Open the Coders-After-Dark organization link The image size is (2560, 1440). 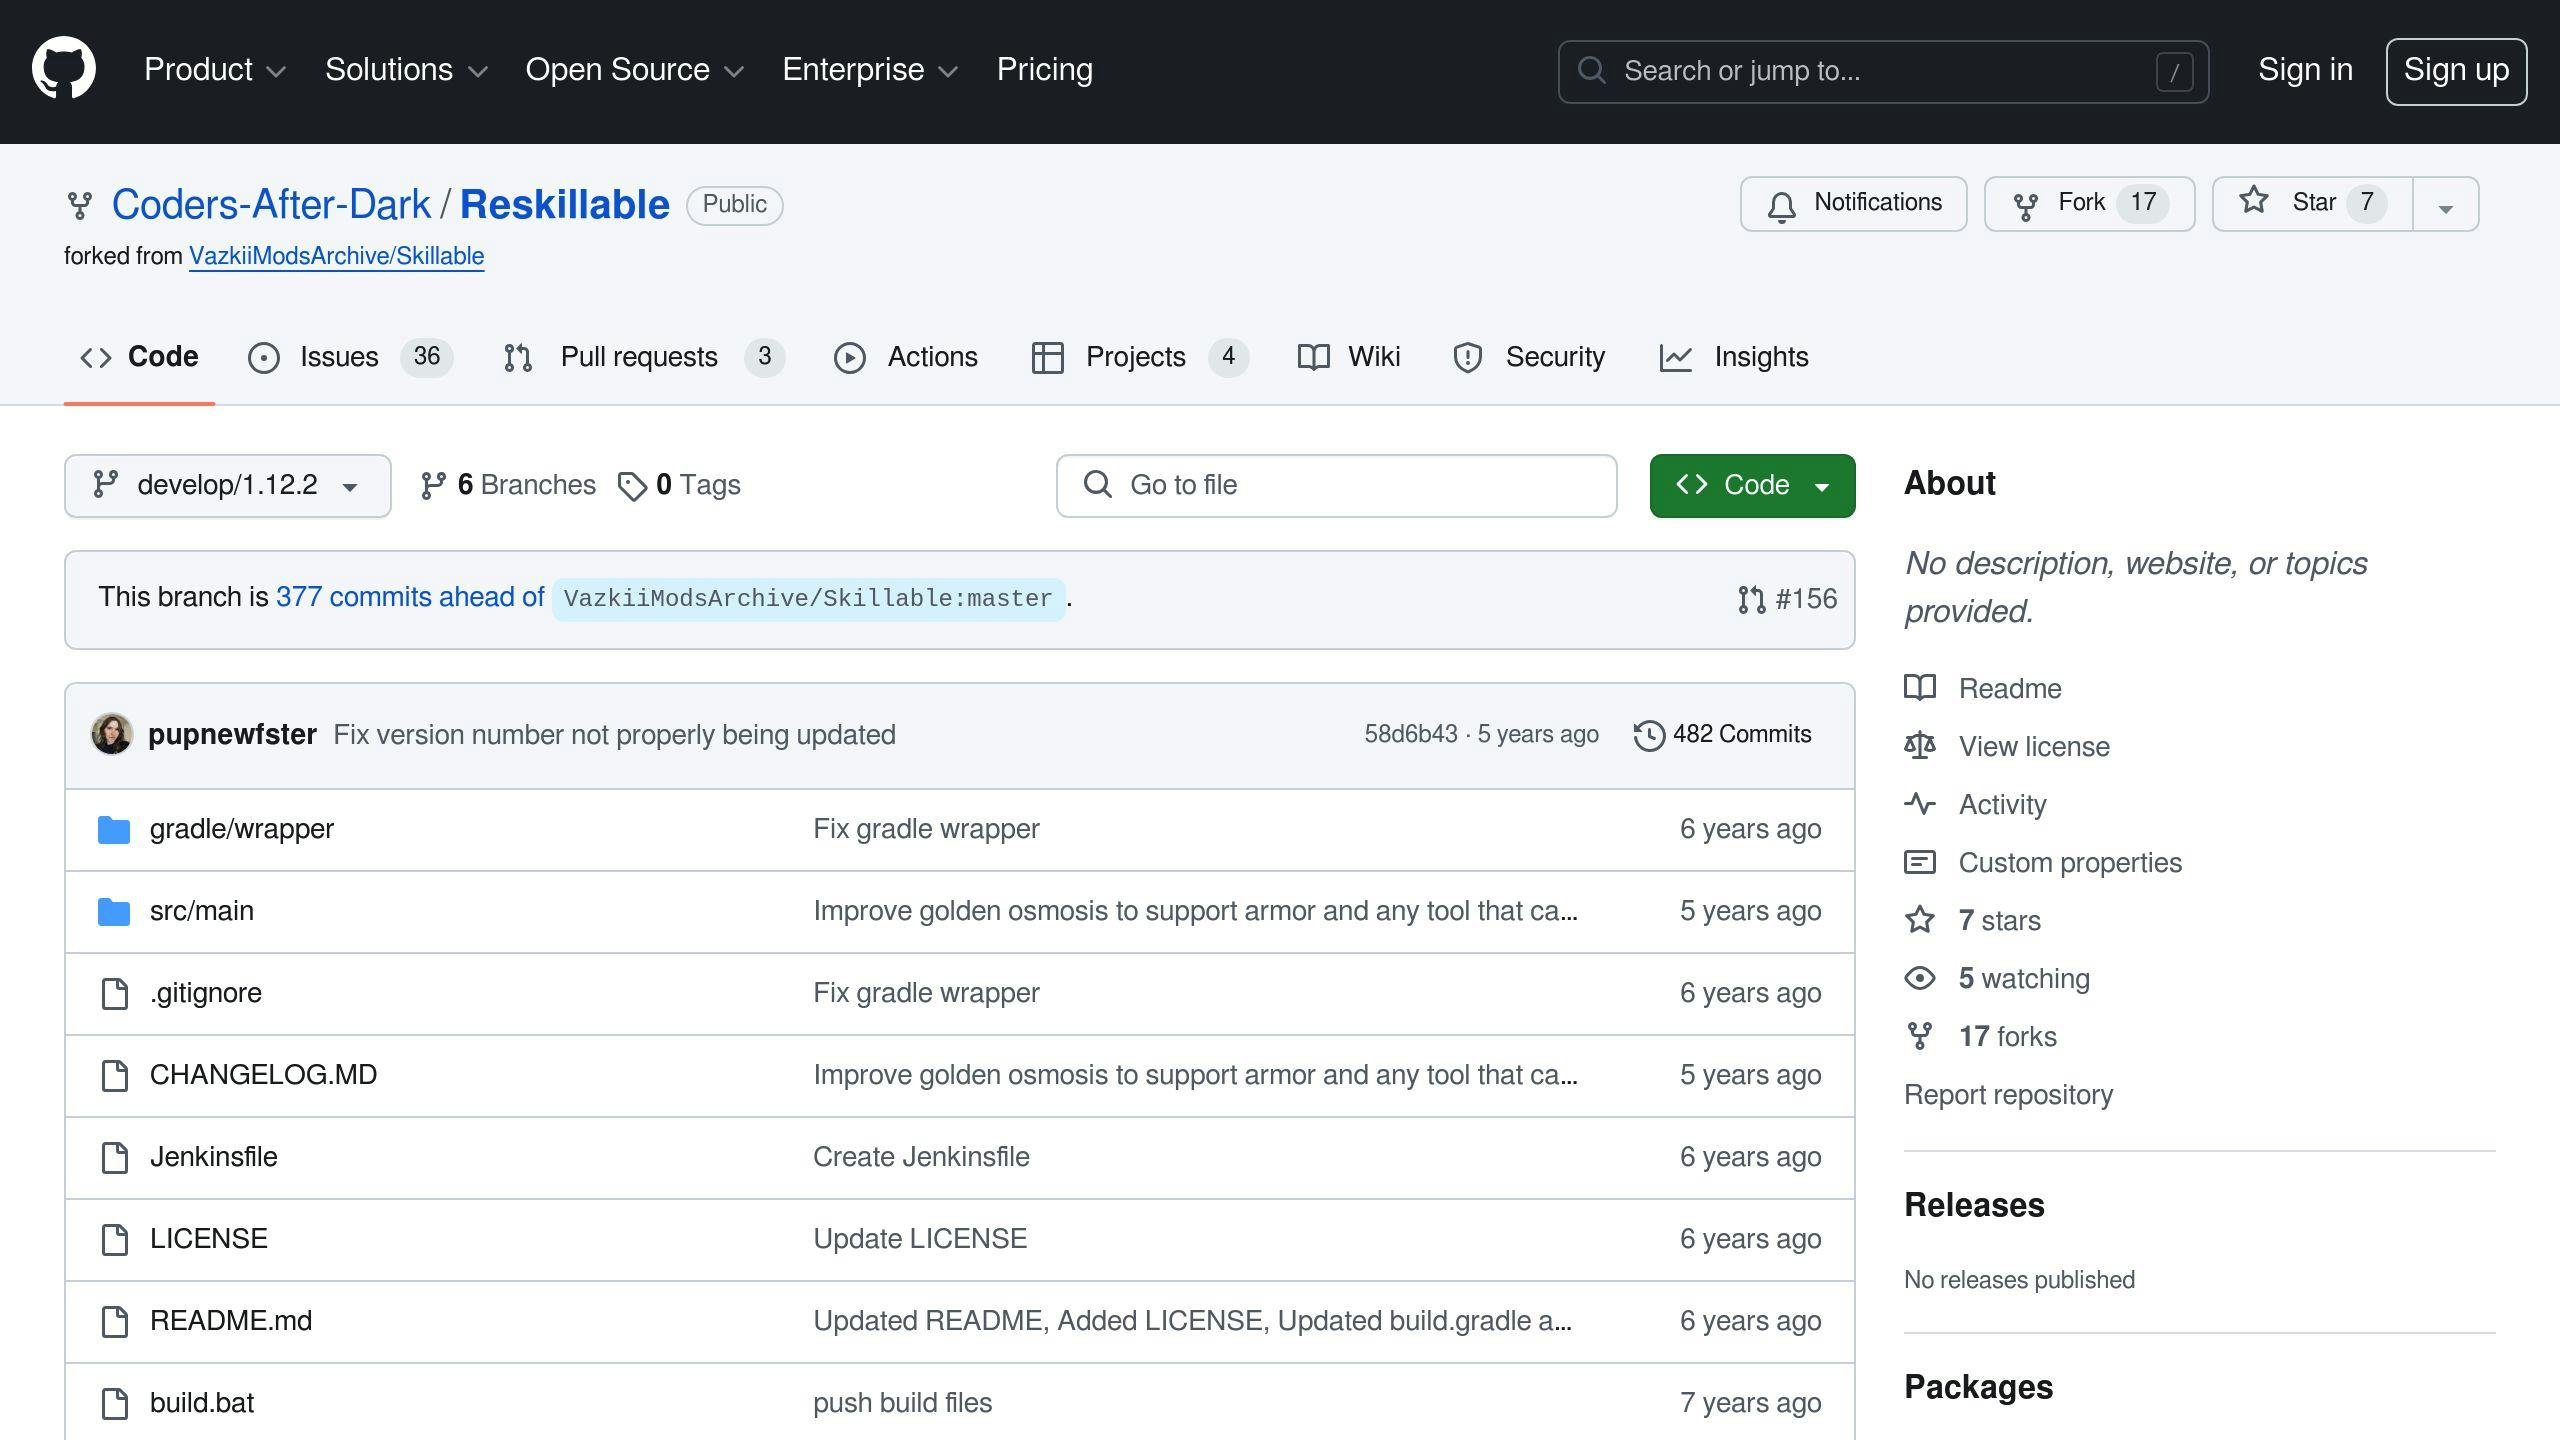(x=271, y=205)
